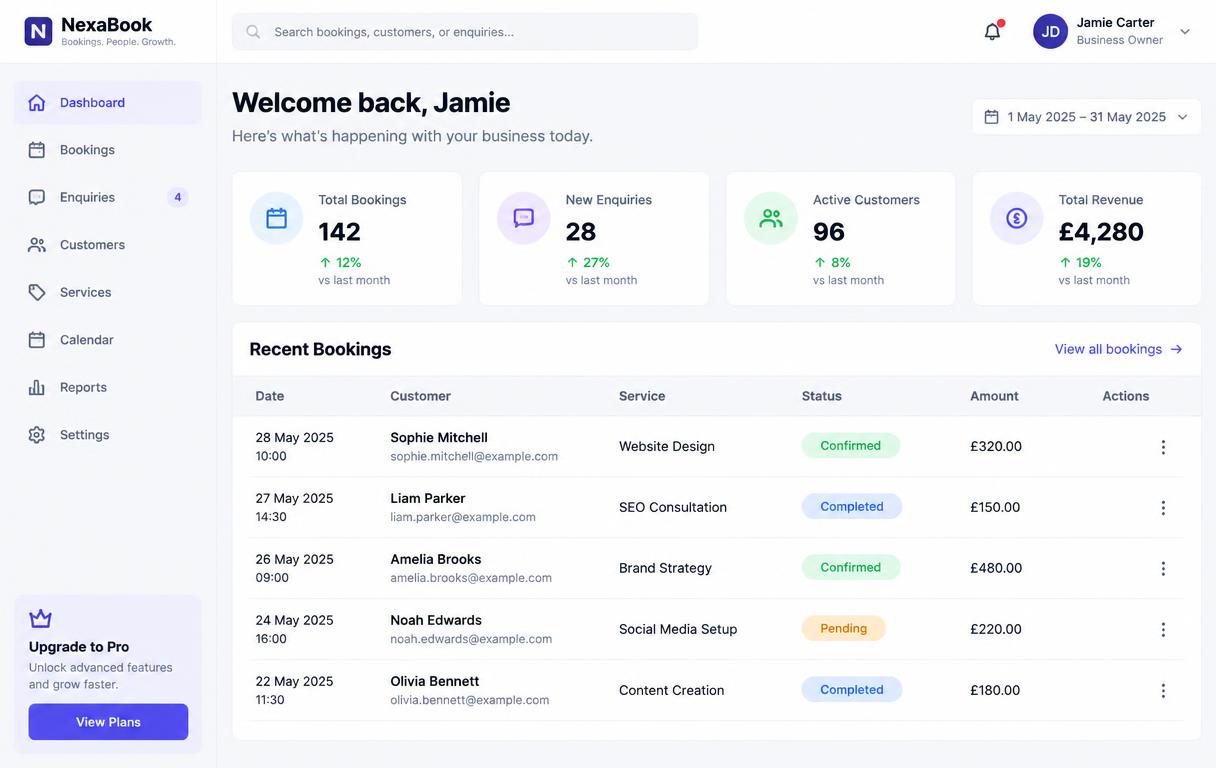Open actions menu for Sophie Mitchell booking

1163,447
